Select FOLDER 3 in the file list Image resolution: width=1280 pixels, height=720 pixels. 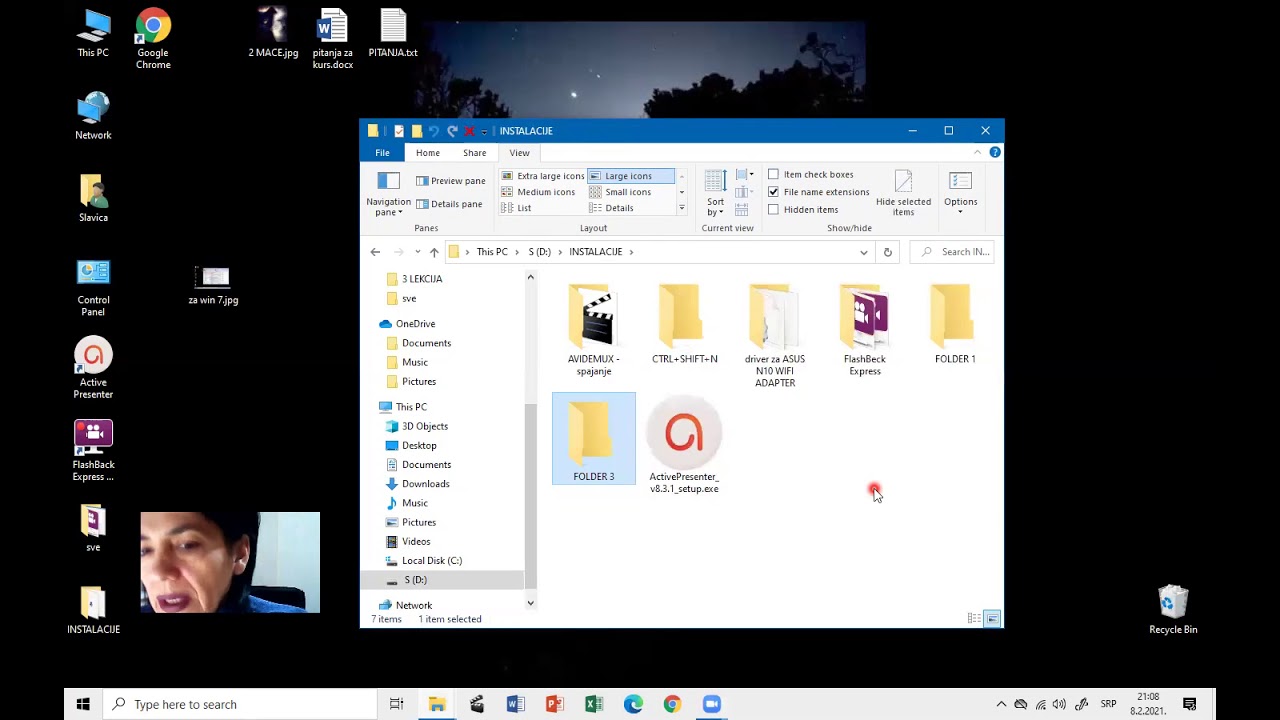click(x=594, y=438)
